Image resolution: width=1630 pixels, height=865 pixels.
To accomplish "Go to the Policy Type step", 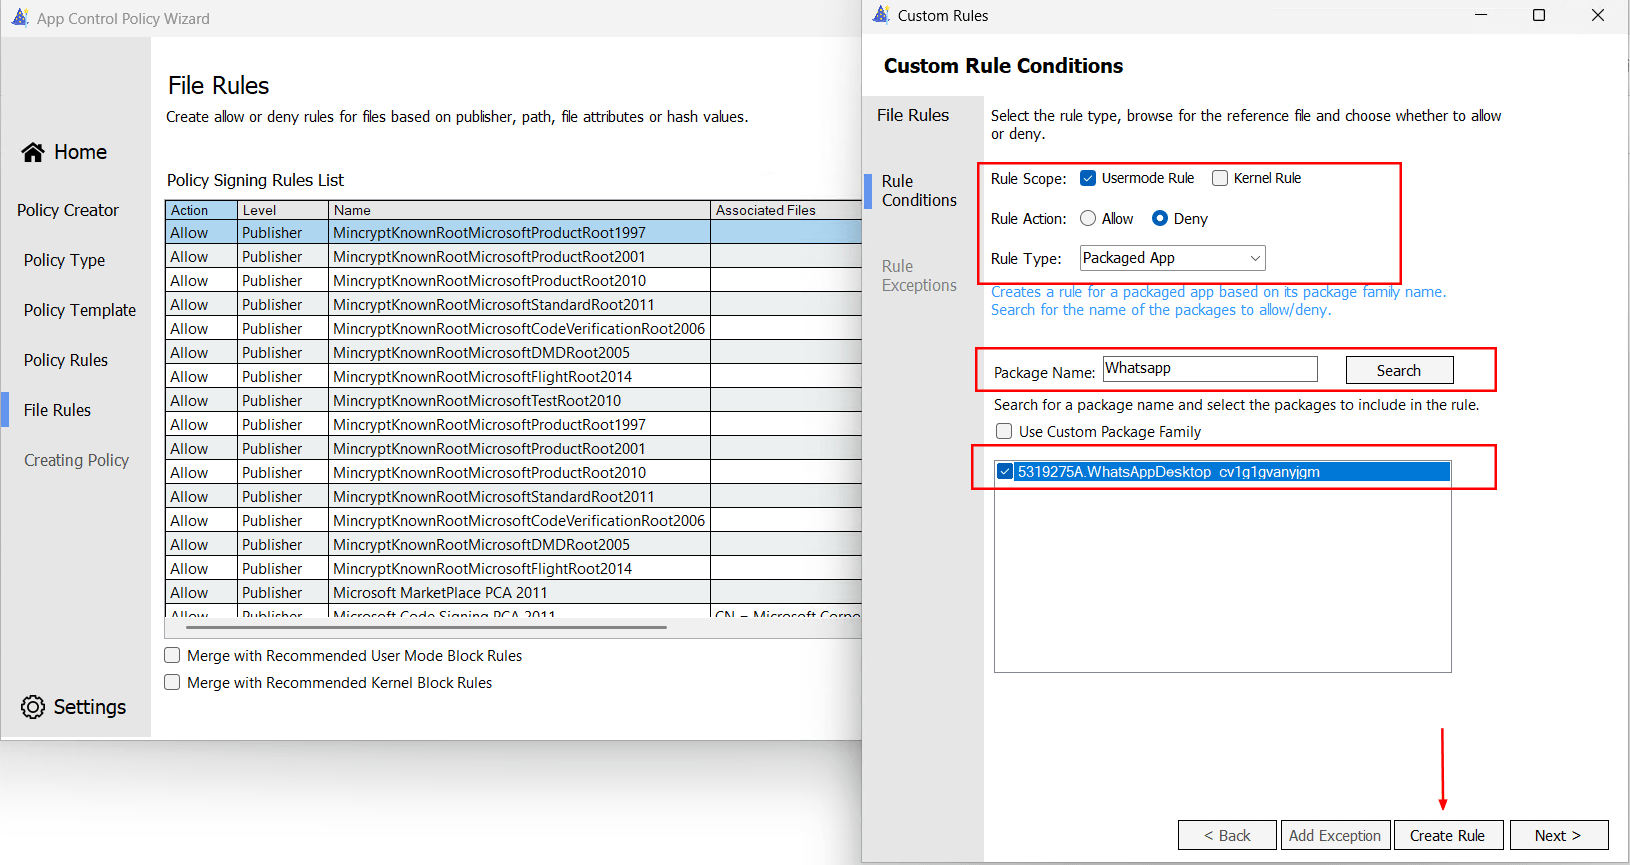I will coord(64,260).
